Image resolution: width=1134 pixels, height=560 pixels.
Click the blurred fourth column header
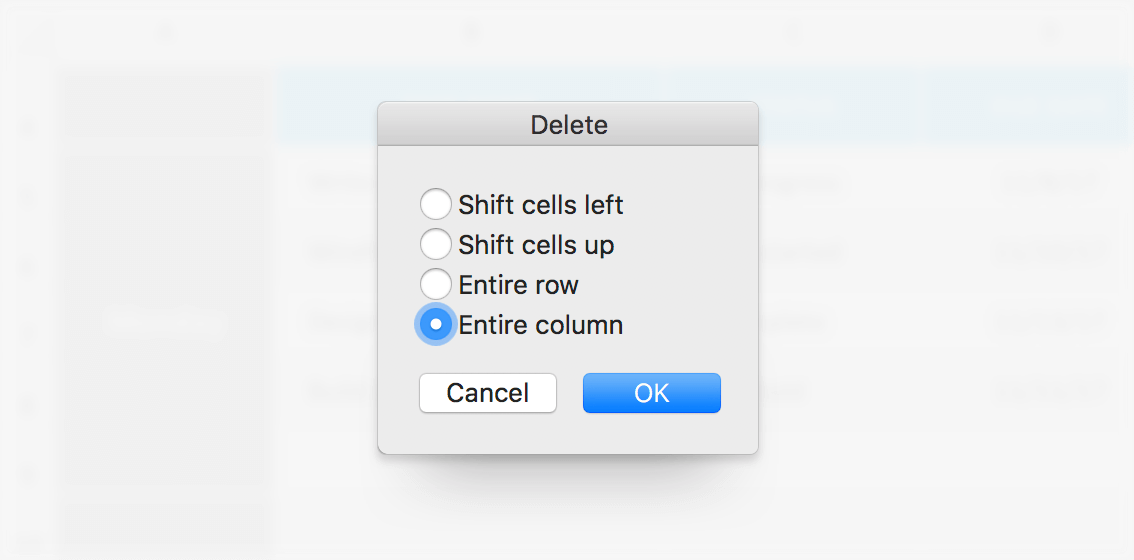pos(1050,33)
